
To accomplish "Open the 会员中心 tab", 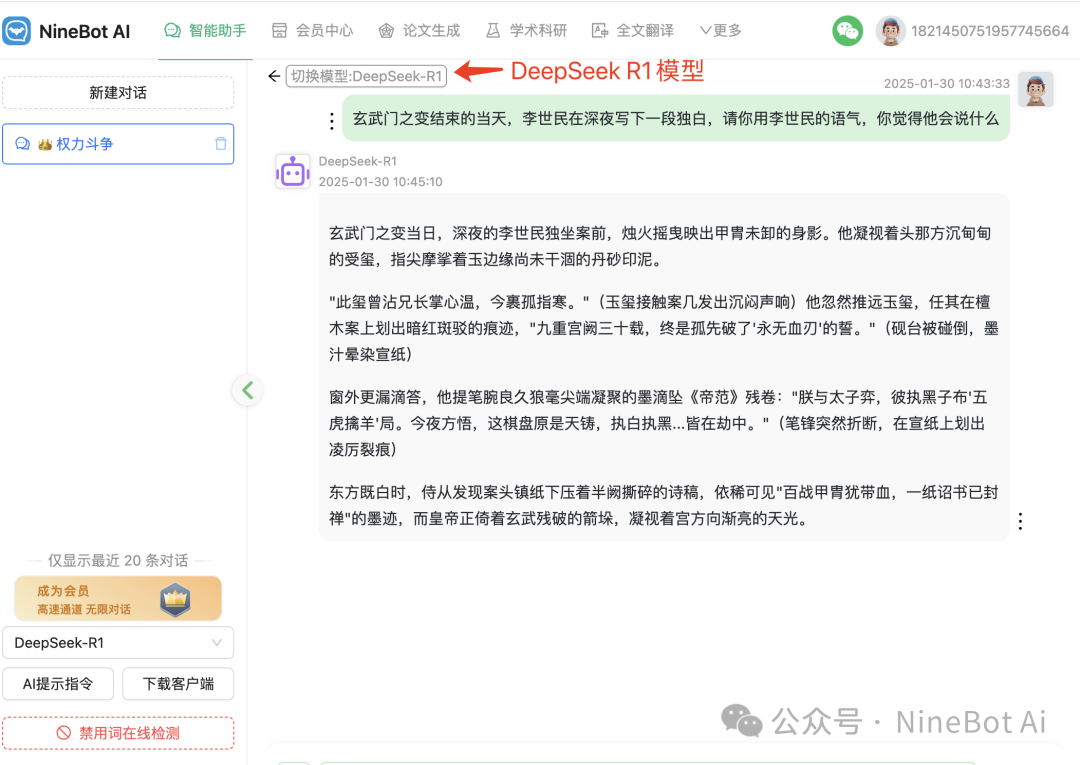I will (312, 30).
